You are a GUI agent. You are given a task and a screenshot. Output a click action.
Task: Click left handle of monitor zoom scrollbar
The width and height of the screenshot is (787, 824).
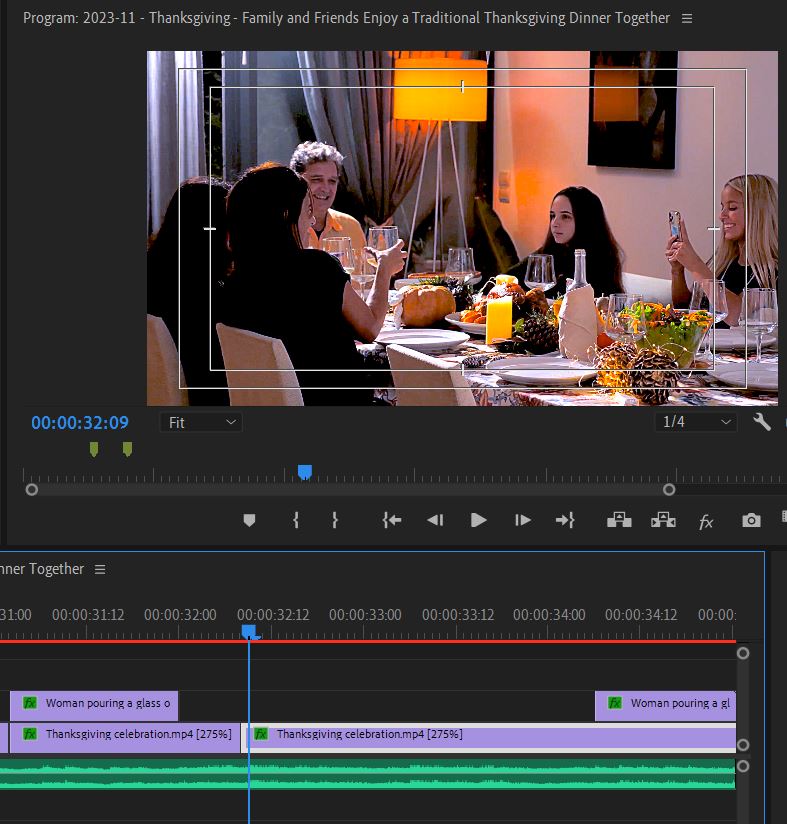click(x=32, y=490)
